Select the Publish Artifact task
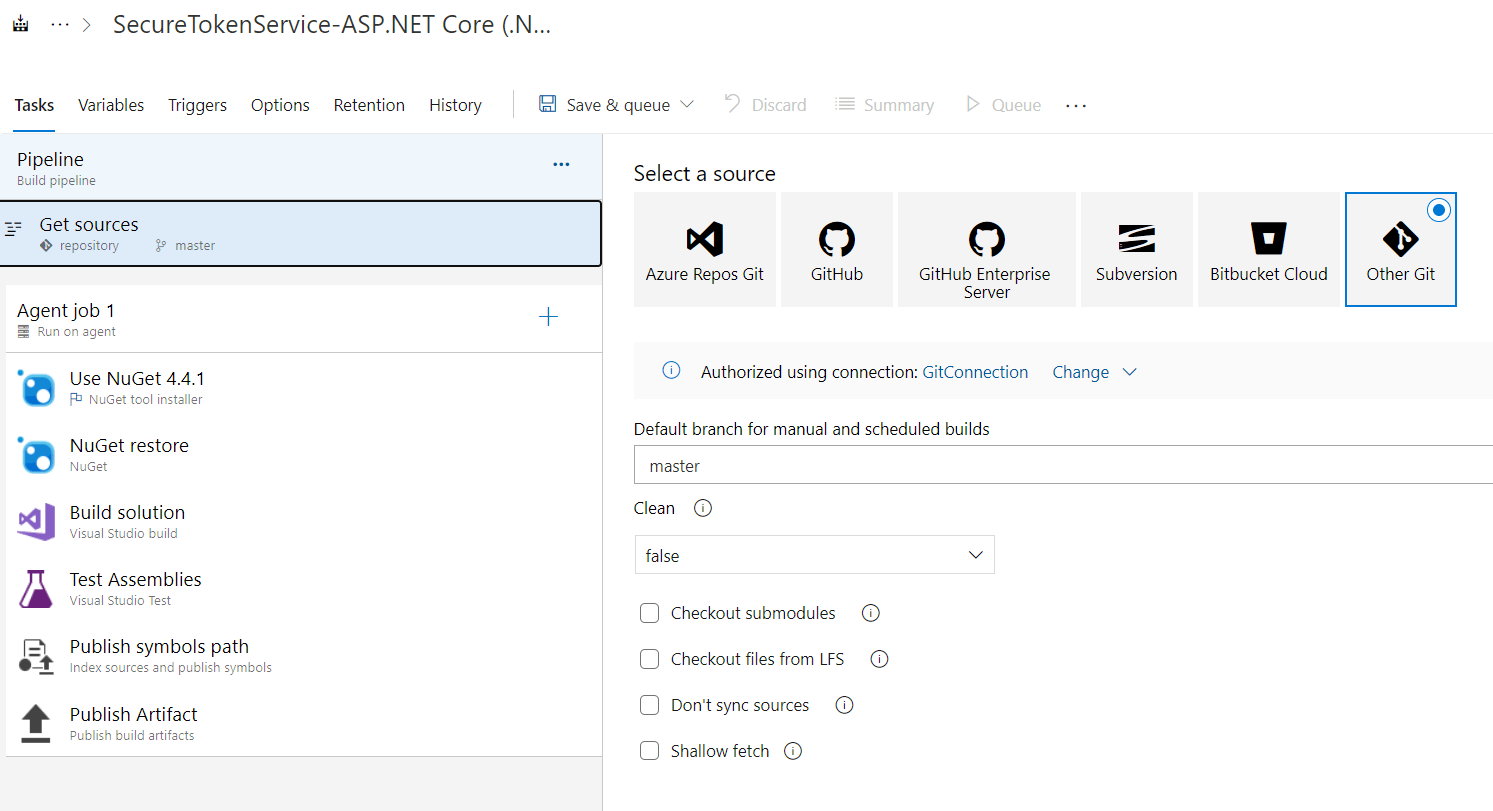Viewport: 1493px width, 811px height. point(304,723)
